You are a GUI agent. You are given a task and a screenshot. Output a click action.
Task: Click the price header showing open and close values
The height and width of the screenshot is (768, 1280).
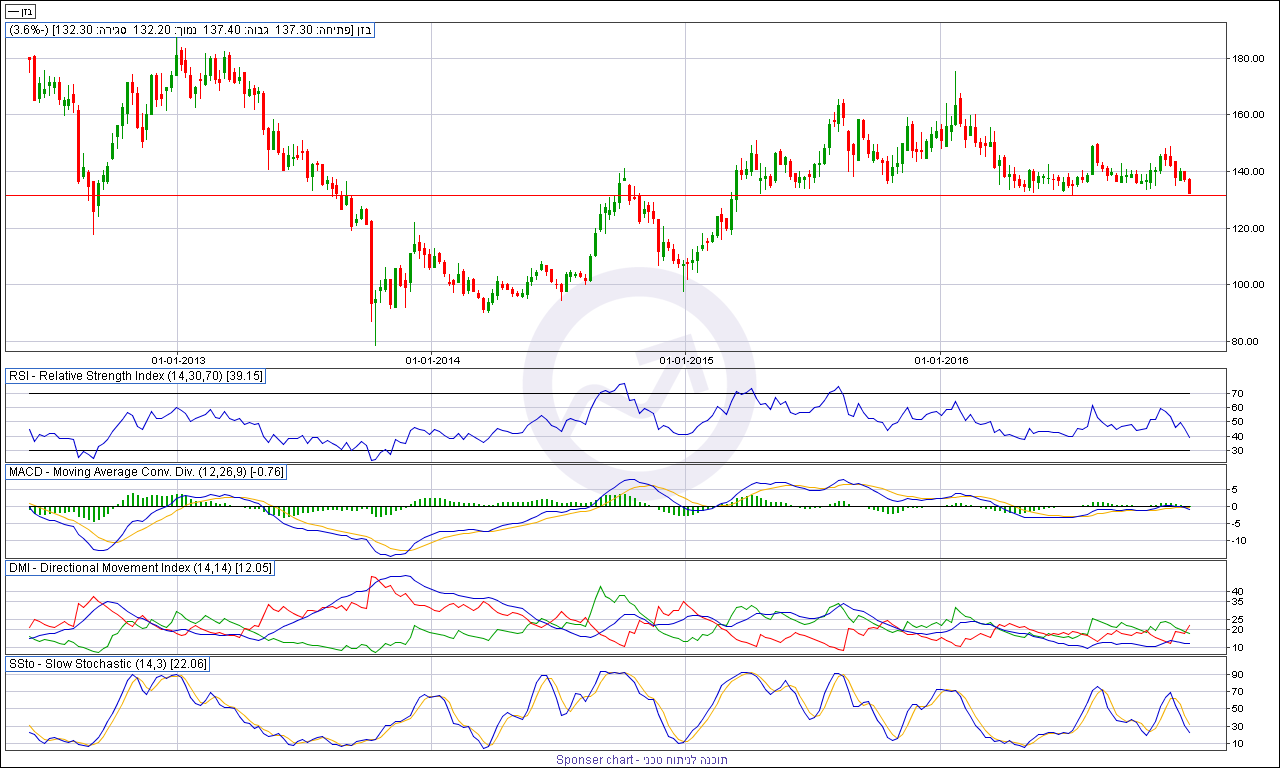coord(190,30)
